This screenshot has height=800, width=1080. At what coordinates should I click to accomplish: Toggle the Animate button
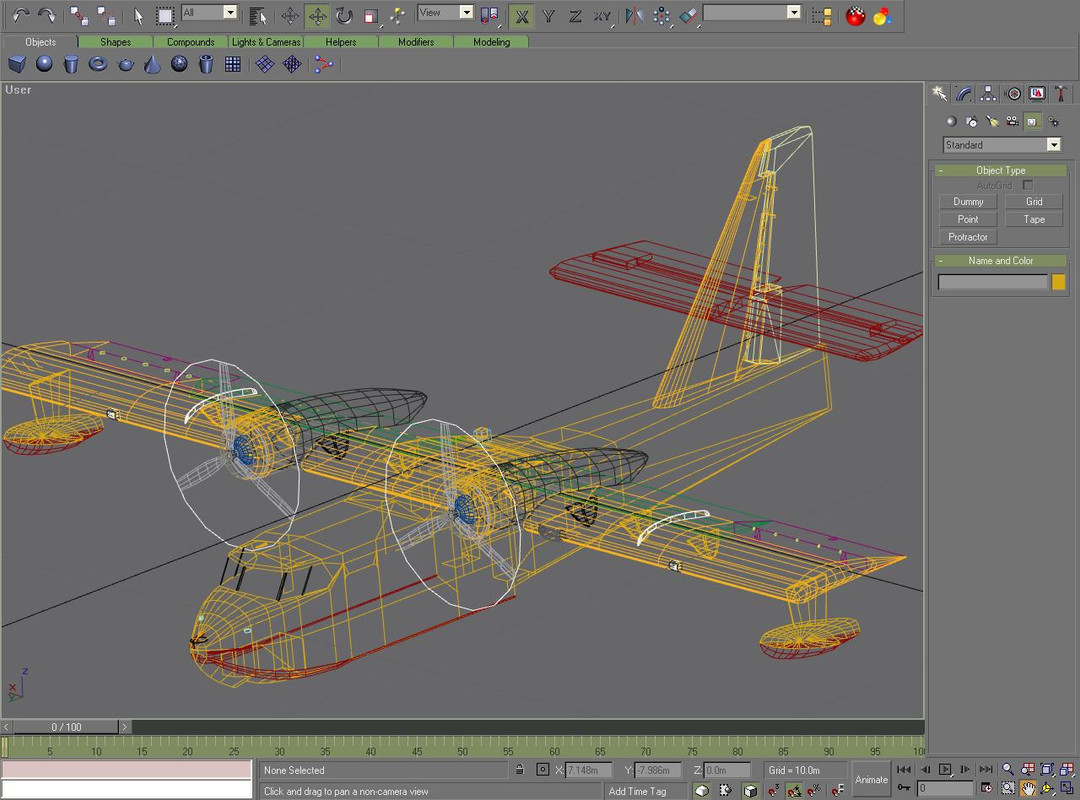point(871,779)
